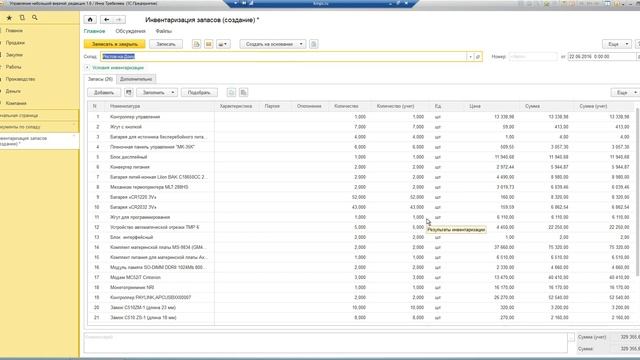Click the post document icon after Записать
Screen dimensions: 640x360
196,44
